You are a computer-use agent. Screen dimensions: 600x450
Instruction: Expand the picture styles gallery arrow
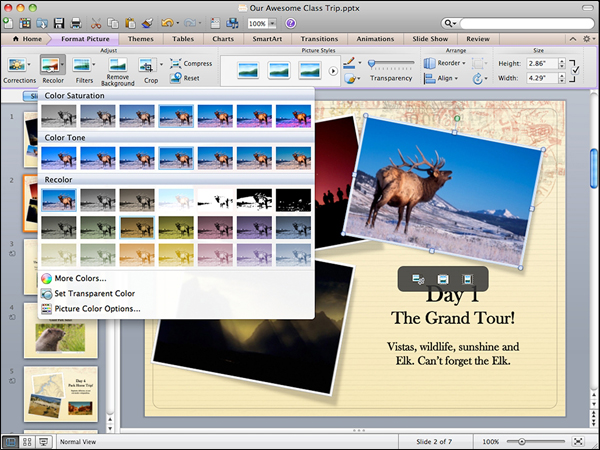coord(333,71)
